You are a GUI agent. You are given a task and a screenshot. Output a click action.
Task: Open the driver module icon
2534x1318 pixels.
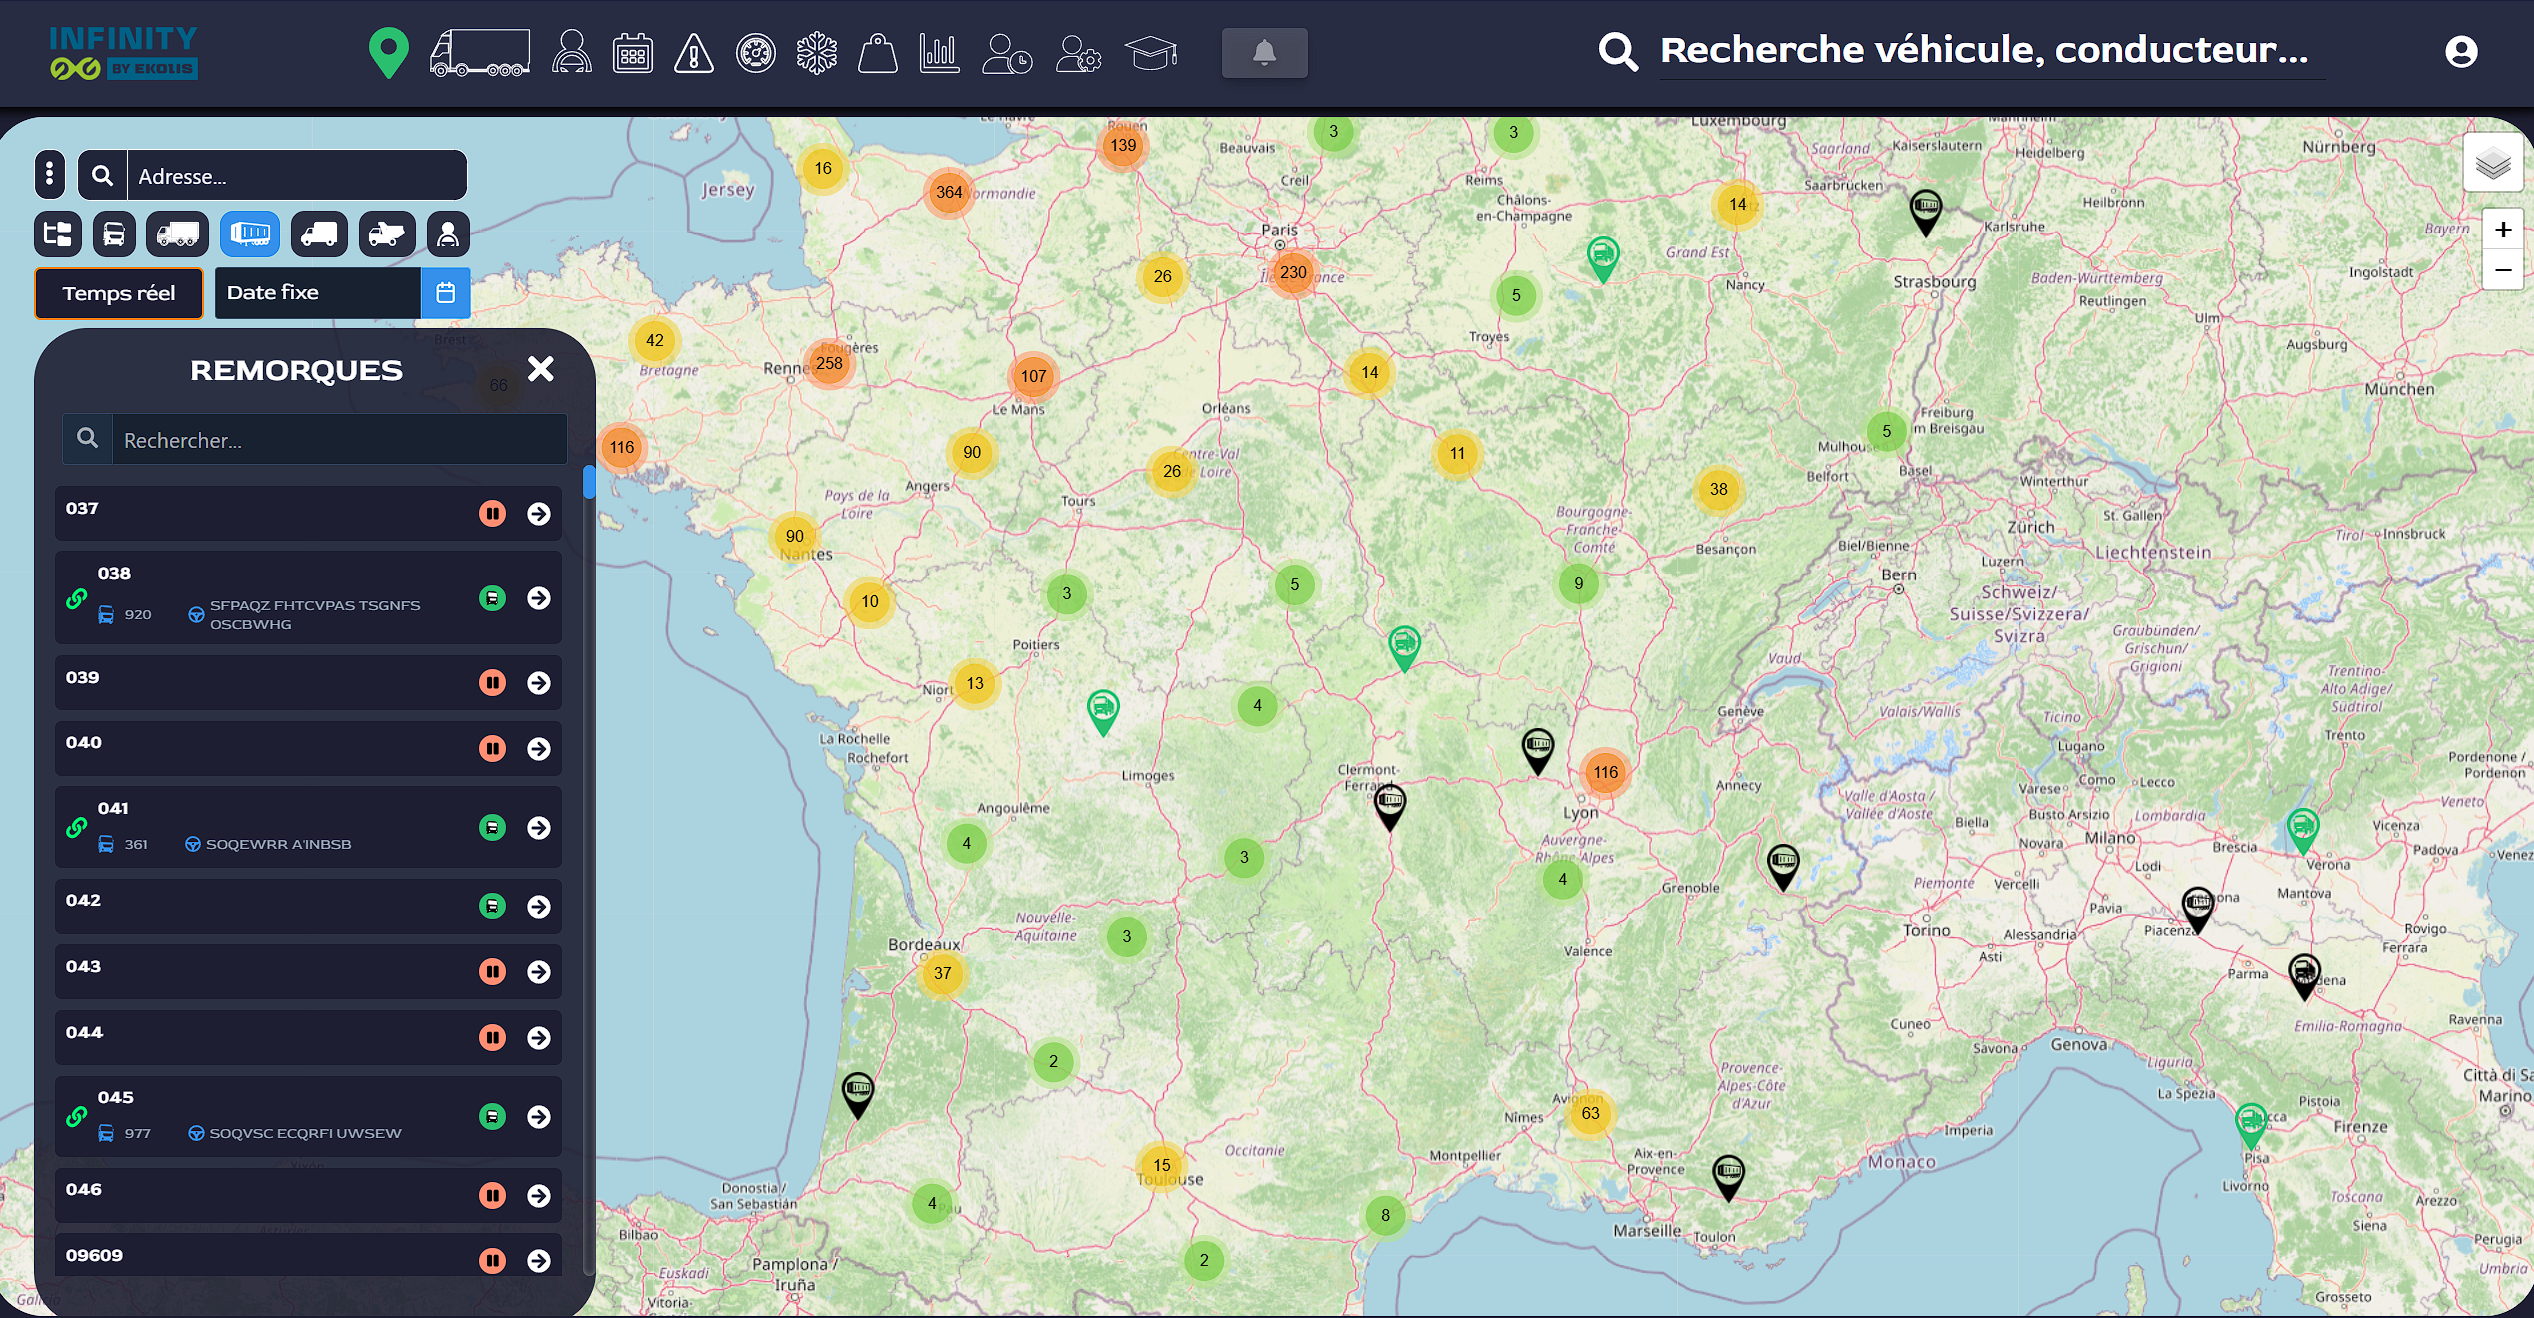coord(571,52)
